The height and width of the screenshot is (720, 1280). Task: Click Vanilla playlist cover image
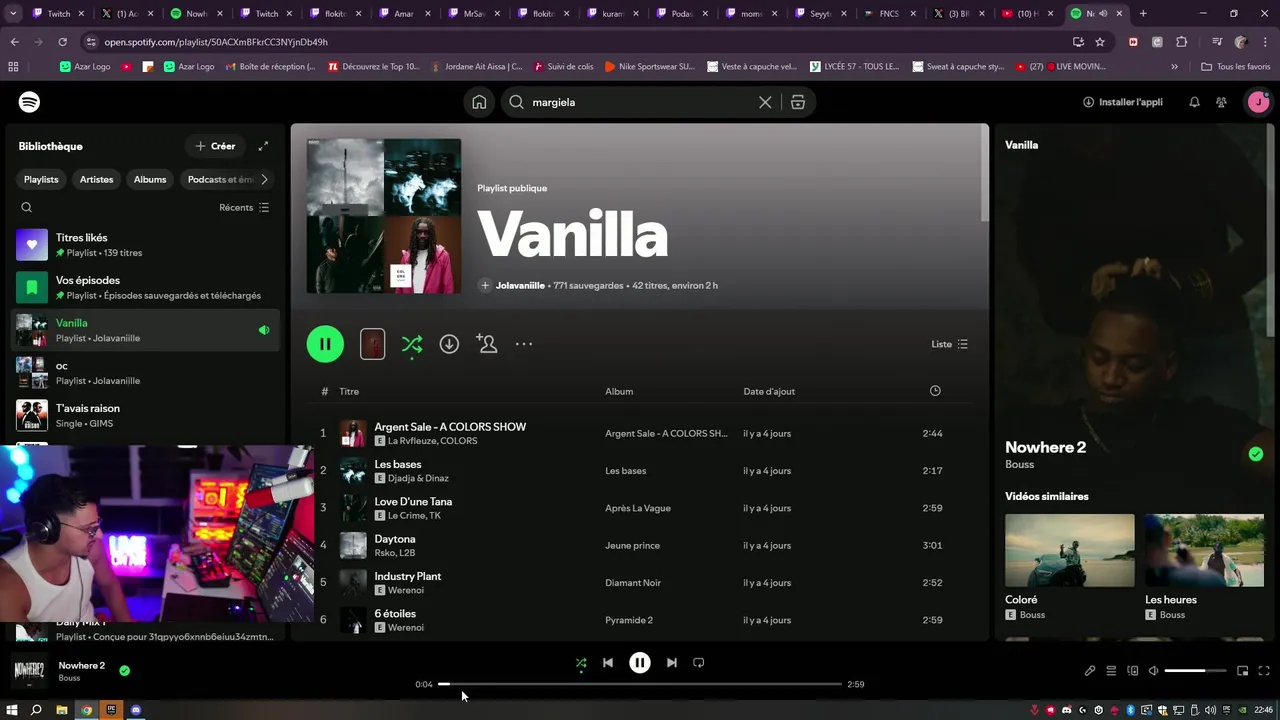pyautogui.click(x=384, y=216)
